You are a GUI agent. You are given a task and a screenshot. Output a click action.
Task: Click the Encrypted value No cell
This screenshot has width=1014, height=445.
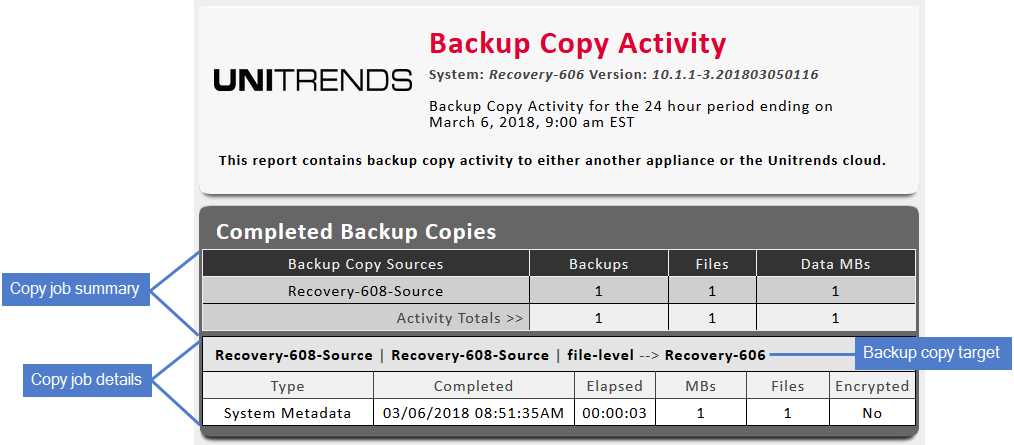872,413
